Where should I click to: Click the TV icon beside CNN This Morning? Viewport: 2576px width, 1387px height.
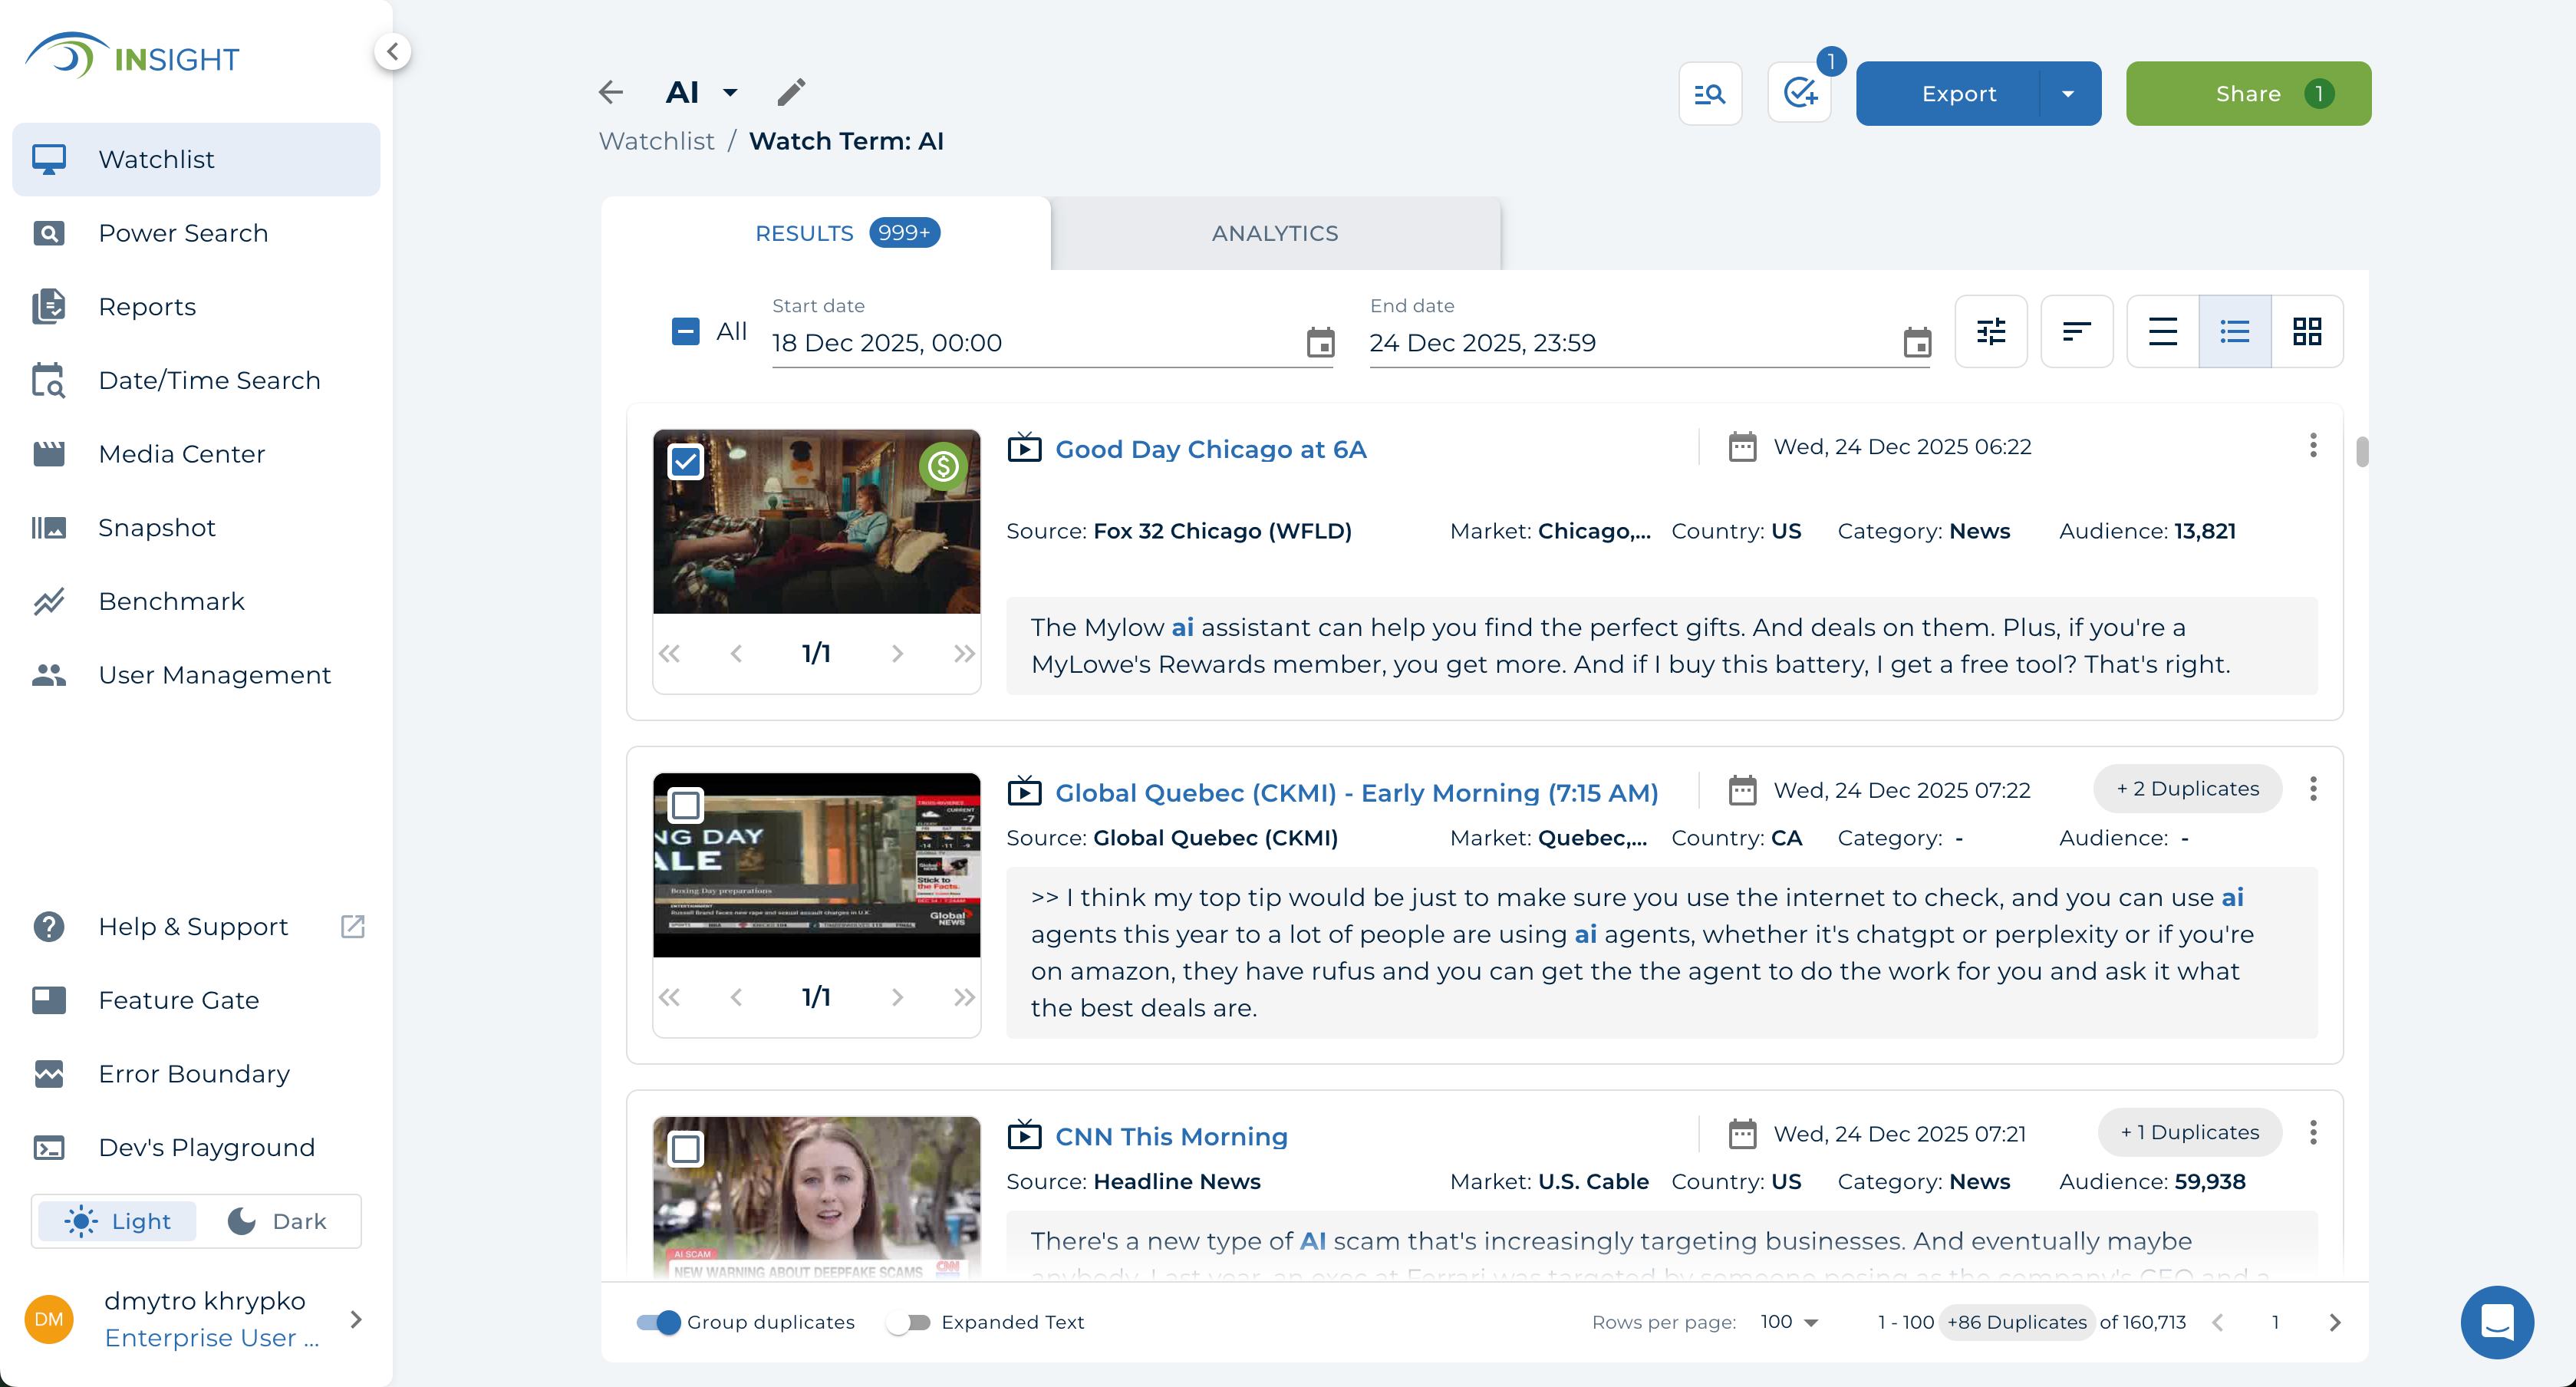click(x=1024, y=1134)
